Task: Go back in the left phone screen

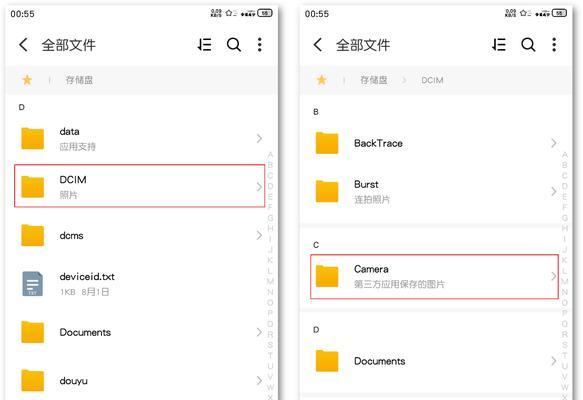Action: pos(23,45)
